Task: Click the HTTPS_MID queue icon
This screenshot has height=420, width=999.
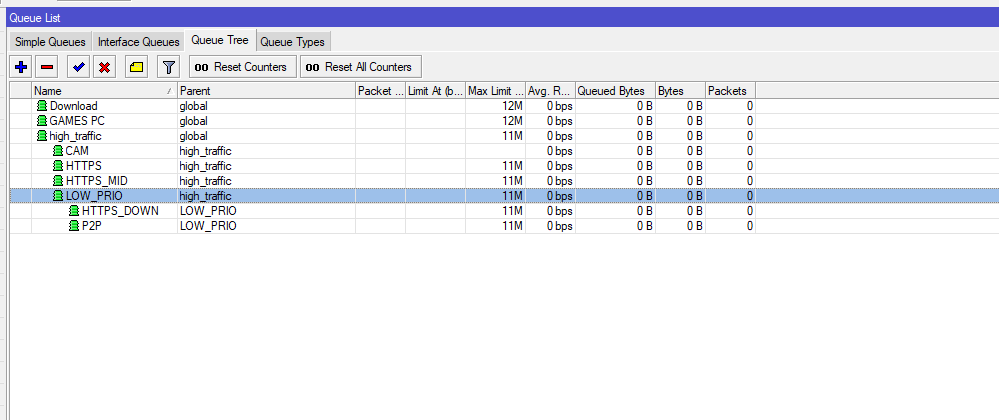Action: [x=58, y=181]
